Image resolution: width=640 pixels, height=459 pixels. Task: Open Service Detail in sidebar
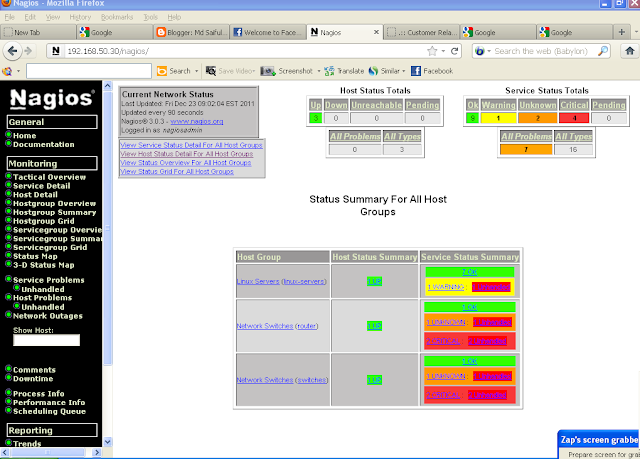pyautogui.click(x=42, y=186)
